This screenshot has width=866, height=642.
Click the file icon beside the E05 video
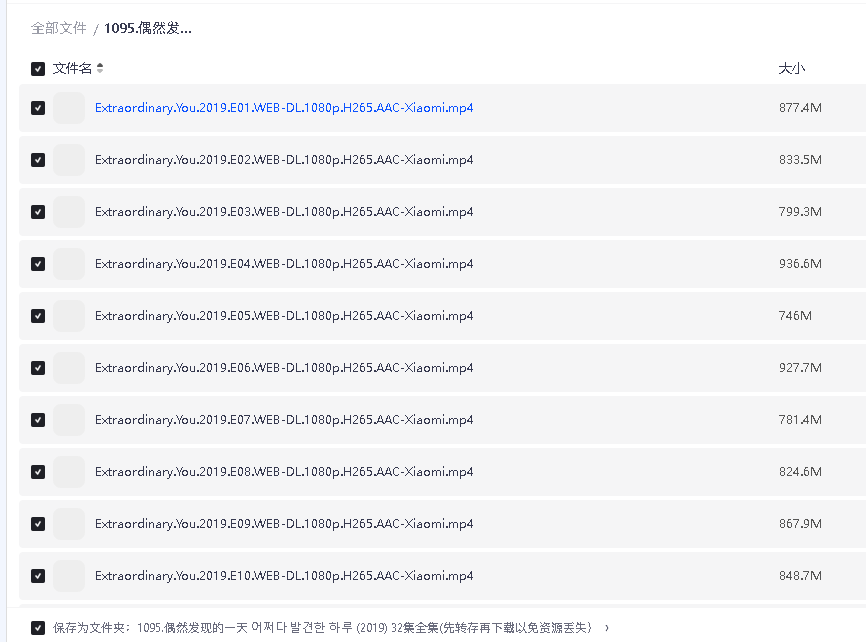(x=69, y=316)
